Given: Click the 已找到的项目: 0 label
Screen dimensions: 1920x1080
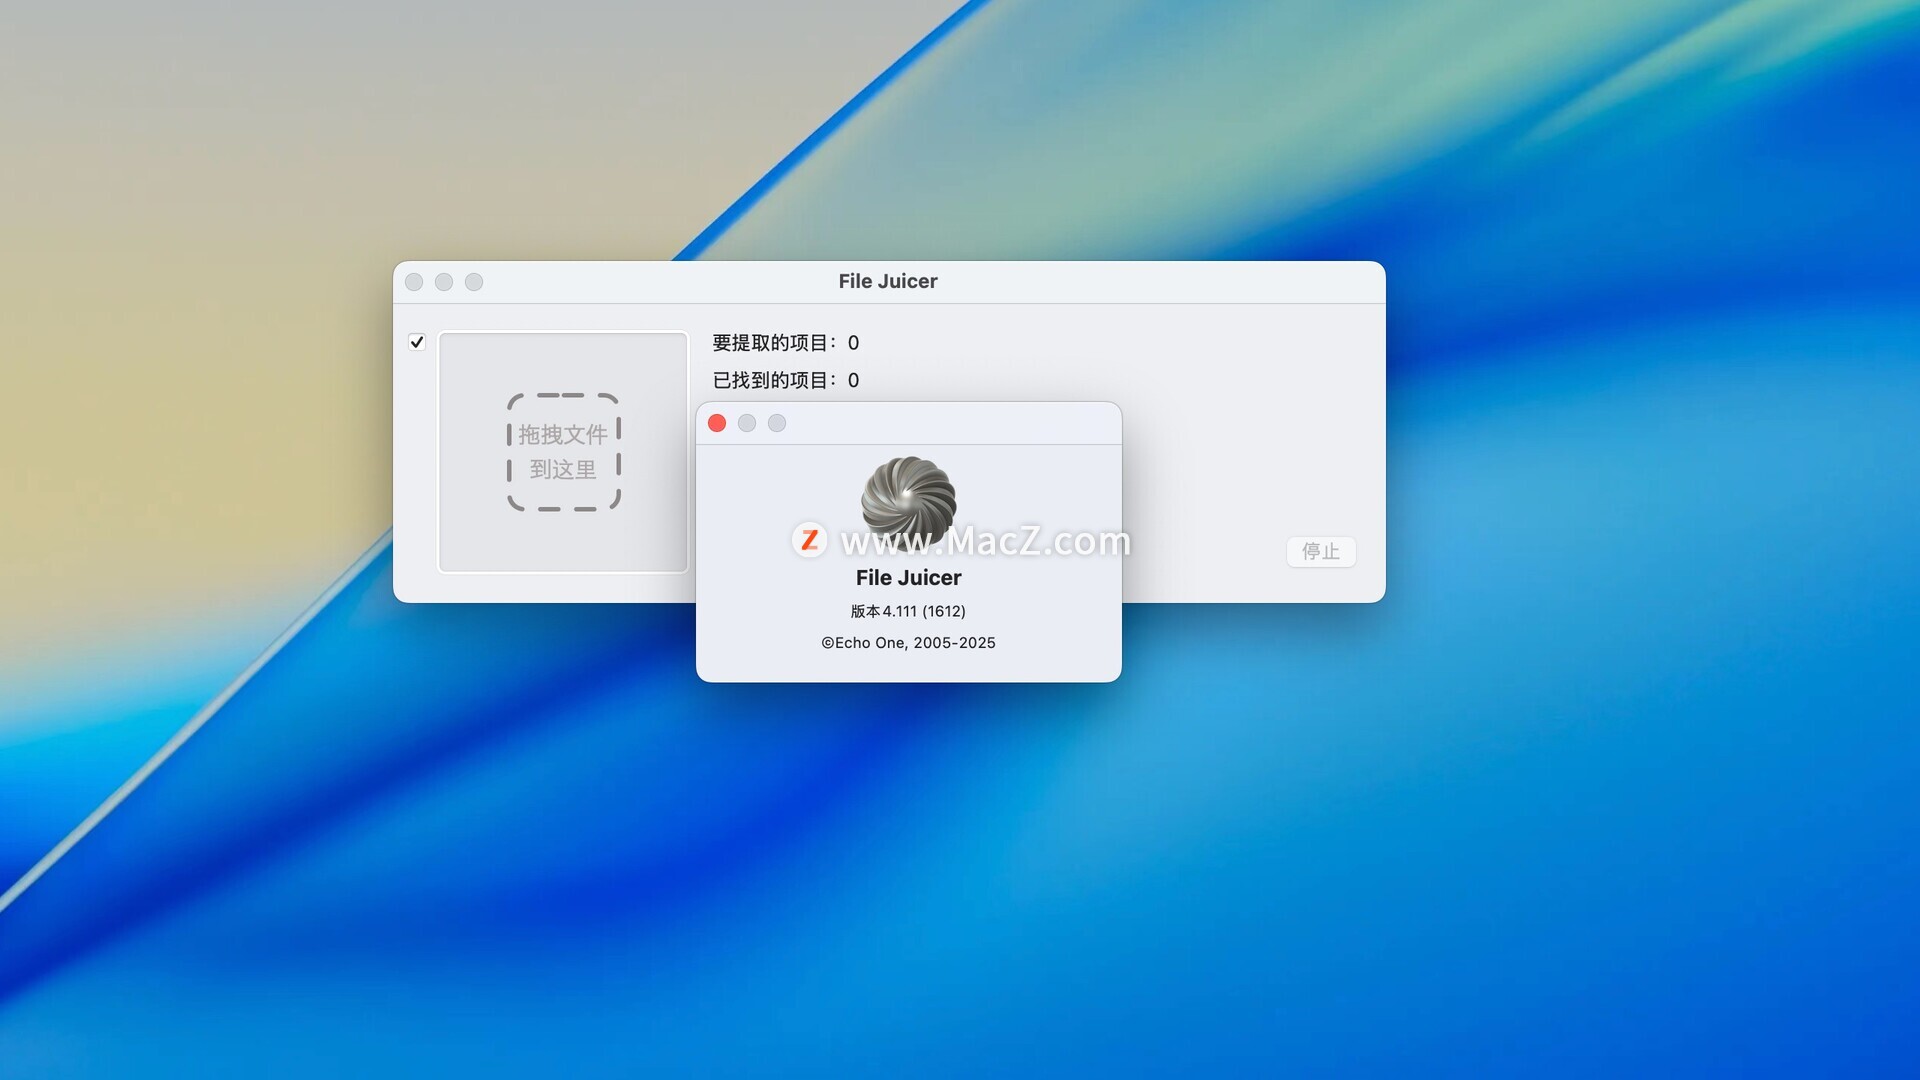Looking at the screenshot, I should click(x=785, y=380).
